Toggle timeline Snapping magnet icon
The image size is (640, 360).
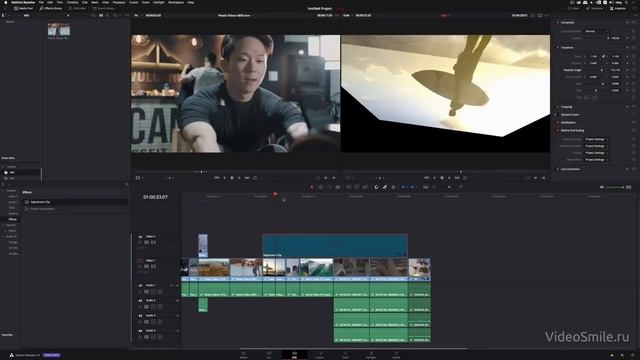pyautogui.click(x=376, y=187)
